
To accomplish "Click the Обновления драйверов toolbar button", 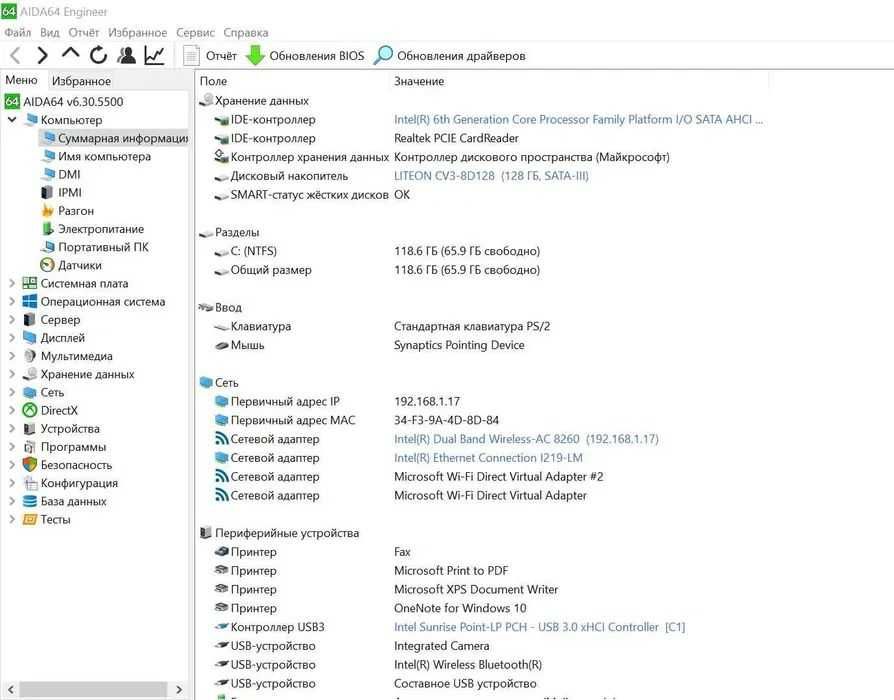I will (450, 56).
